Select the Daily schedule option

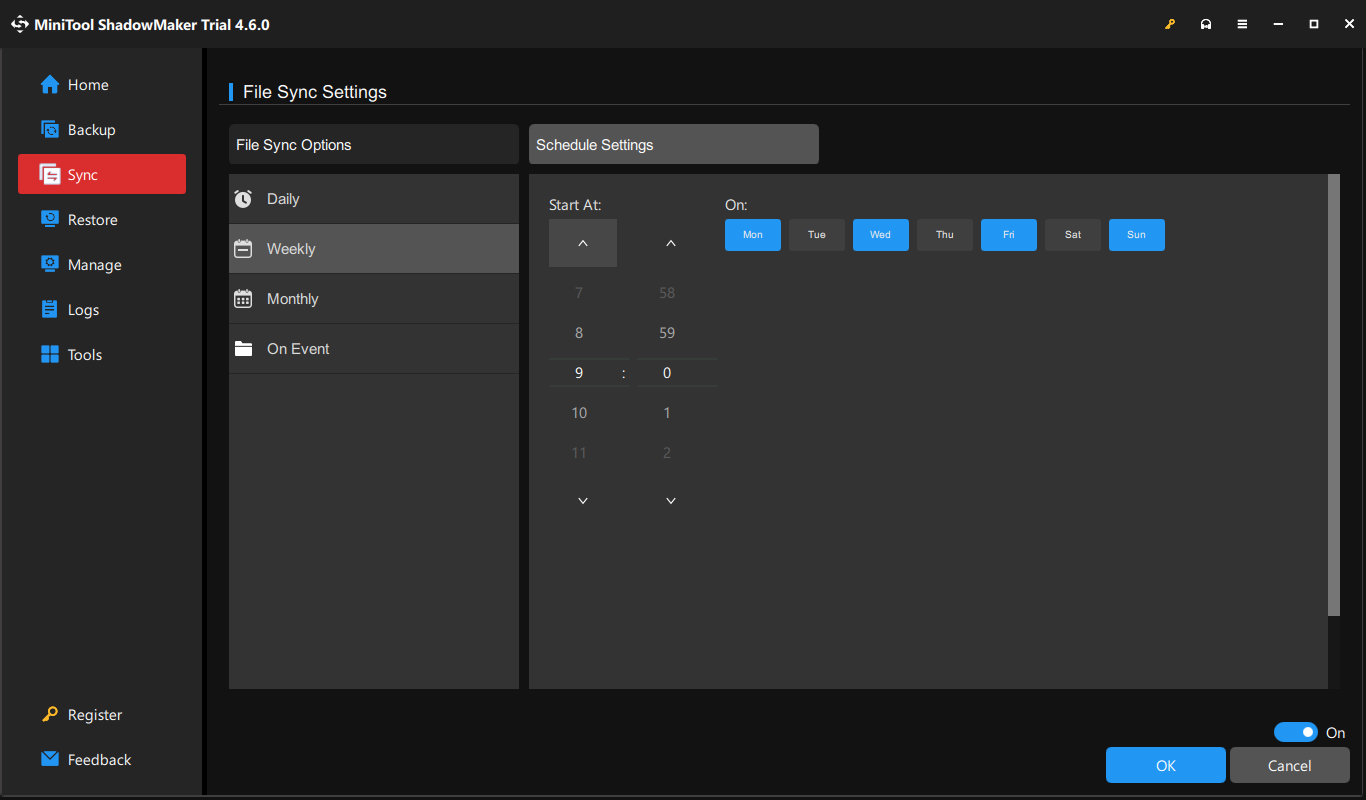pos(374,199)
